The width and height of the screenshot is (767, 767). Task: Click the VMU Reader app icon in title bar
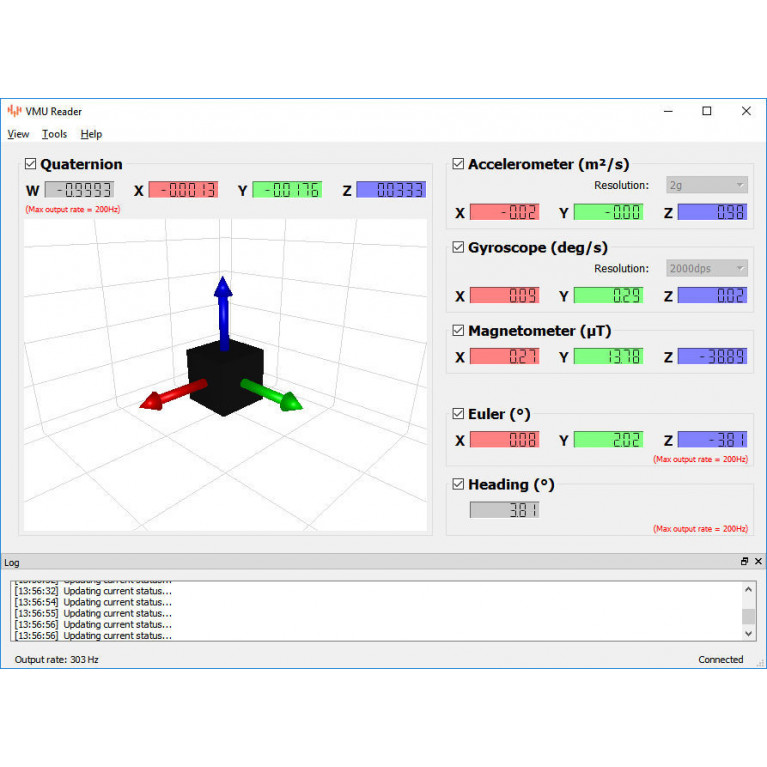15,111
